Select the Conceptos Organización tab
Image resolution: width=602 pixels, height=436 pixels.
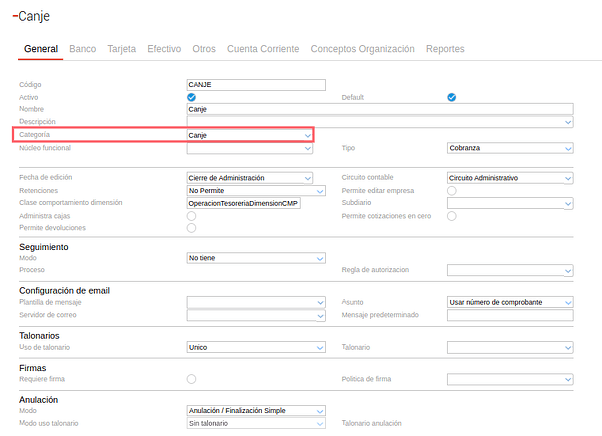[362, 49]
